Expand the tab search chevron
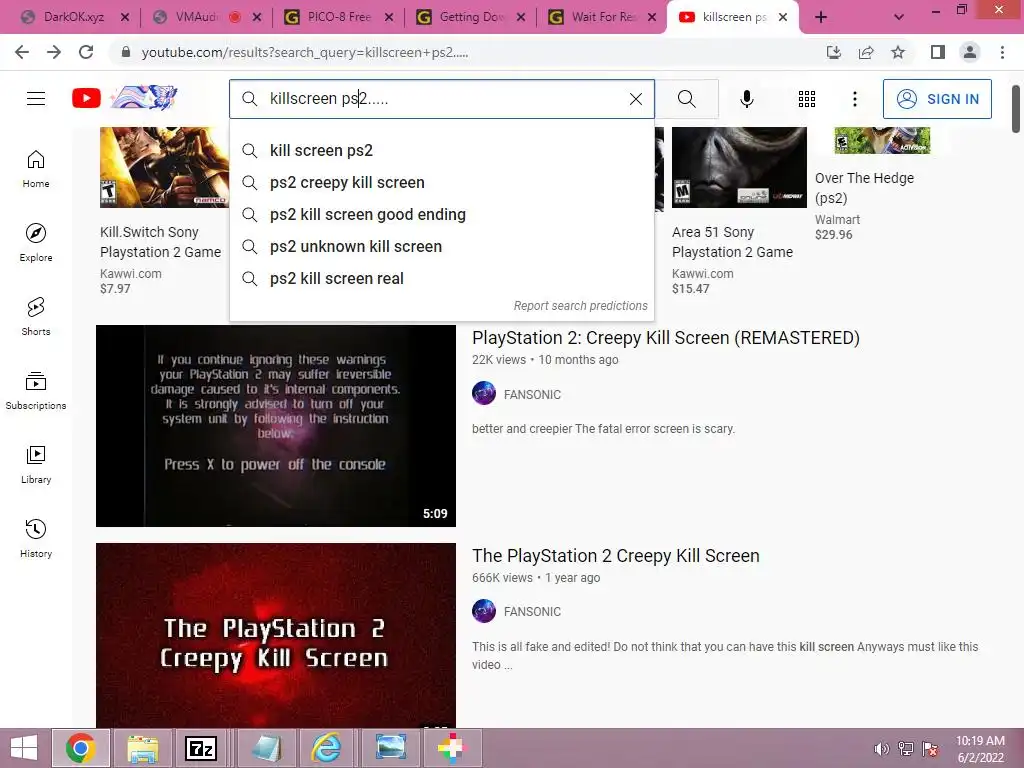The height and width of the screenshot is (768, 1024). pos(899,18)
